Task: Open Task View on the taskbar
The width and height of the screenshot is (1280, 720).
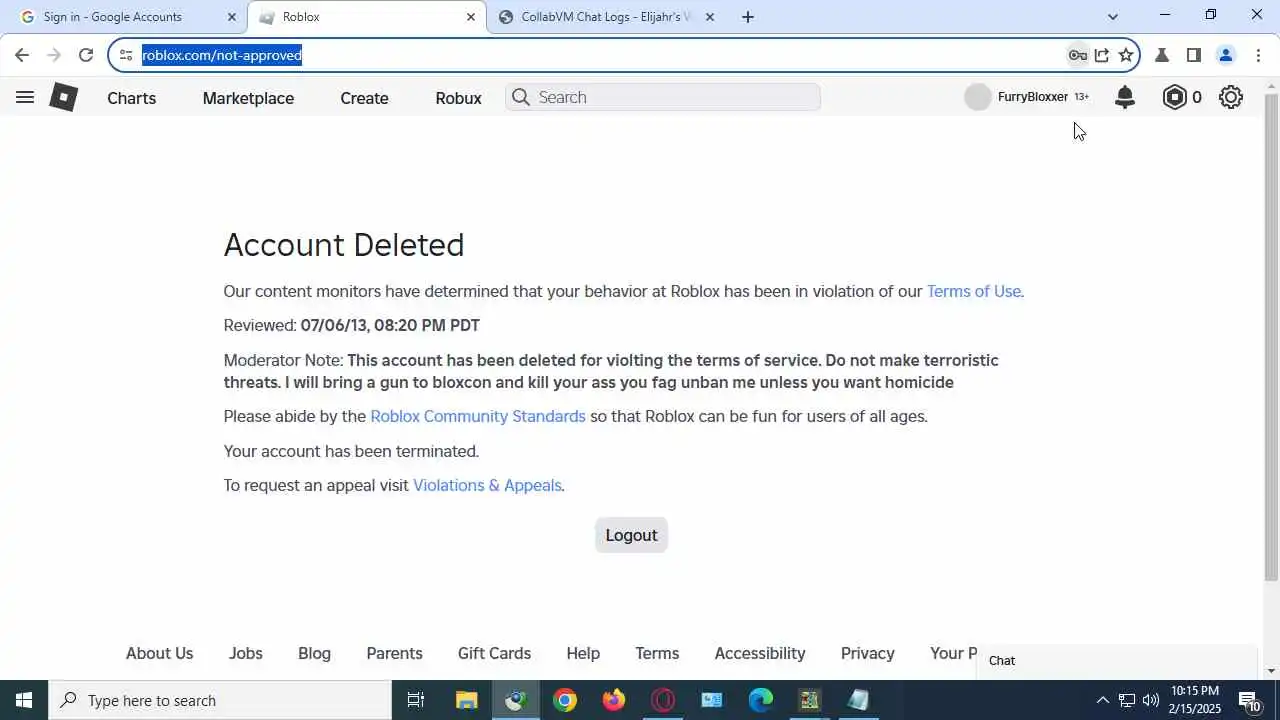Action: pos(416,700)
